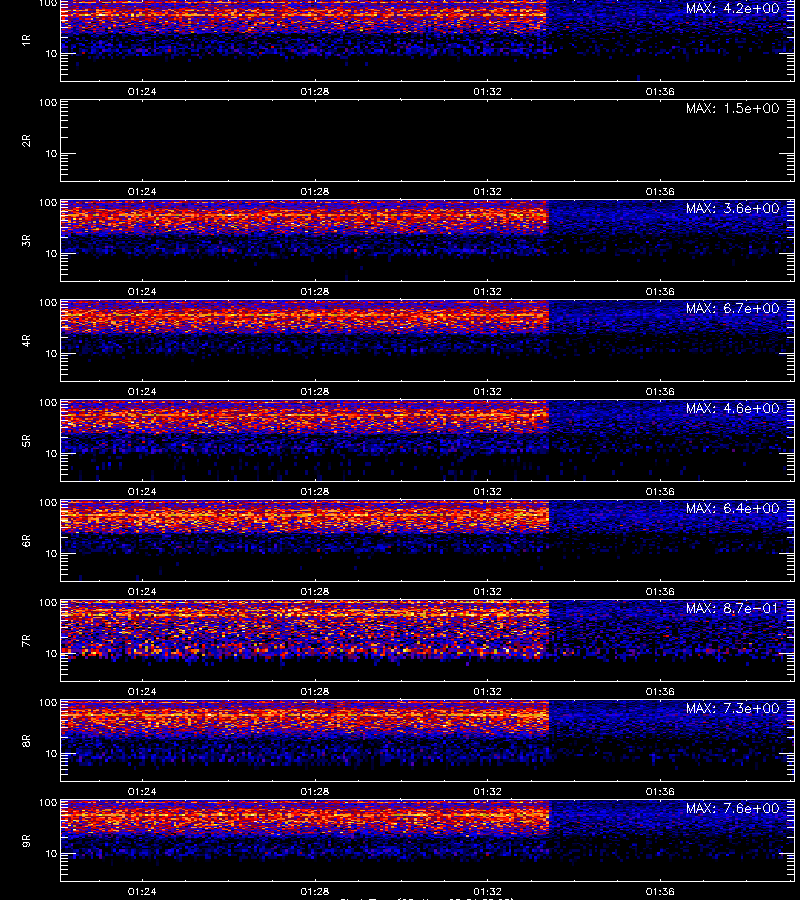Image resolution: width=800 pixels, height=900 pixels.
Task: Pick the MAX: 8.7e-01 label
Action: [x=732, y=608]
